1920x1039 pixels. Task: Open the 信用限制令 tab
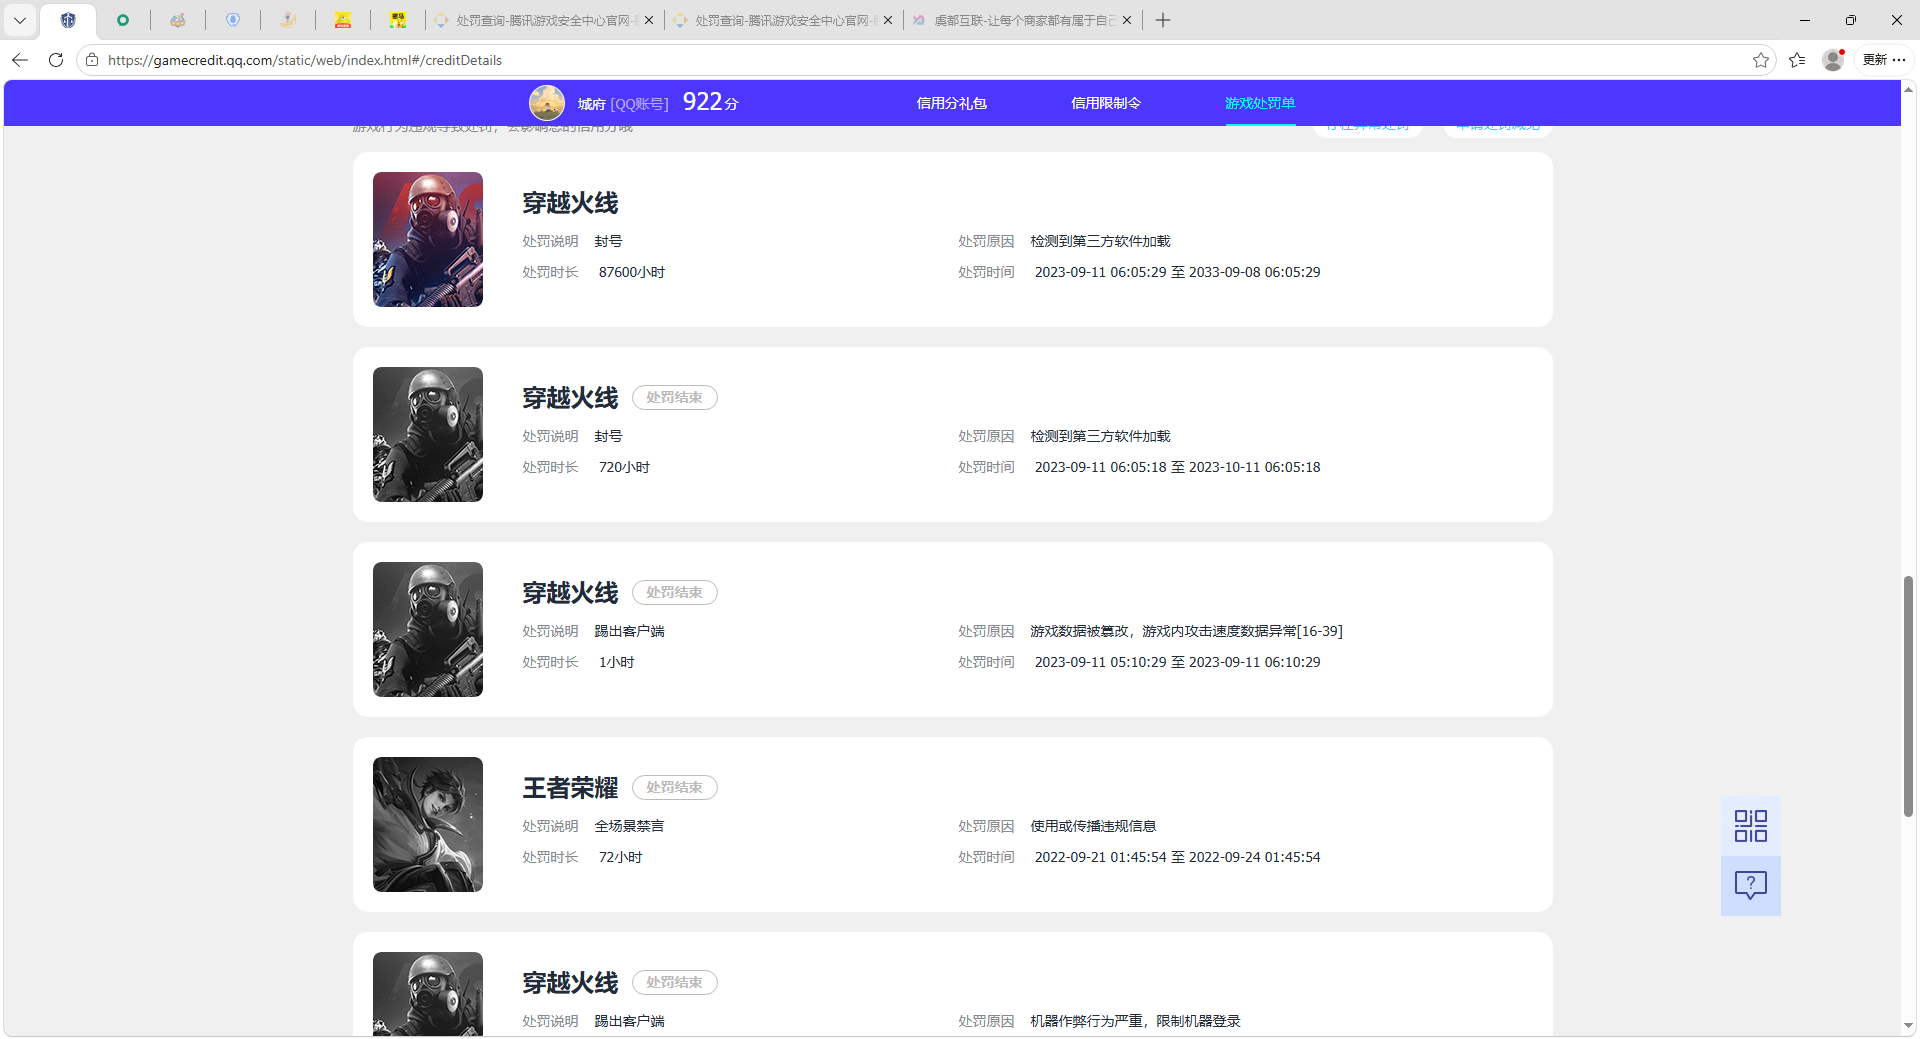click(x=1105, y=103)
